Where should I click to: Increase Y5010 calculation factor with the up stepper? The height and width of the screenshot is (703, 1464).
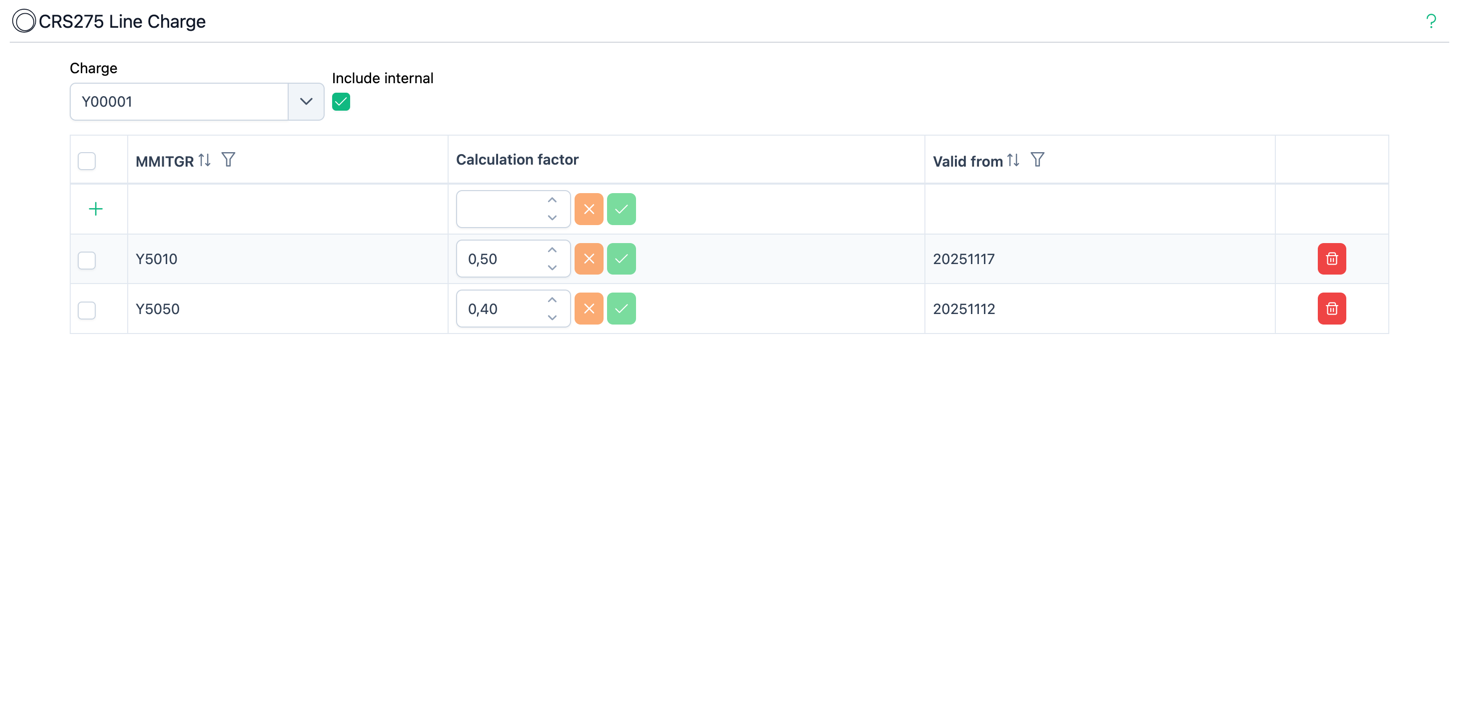tap(552, 251)
